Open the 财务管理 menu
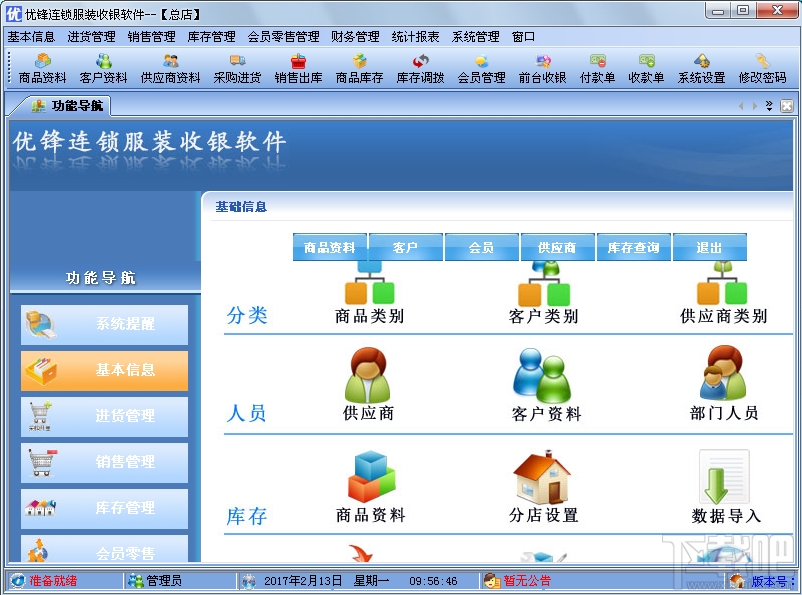The height and width of the screenshot is (595, 802). pyautogui.click(x=354, y=36)
